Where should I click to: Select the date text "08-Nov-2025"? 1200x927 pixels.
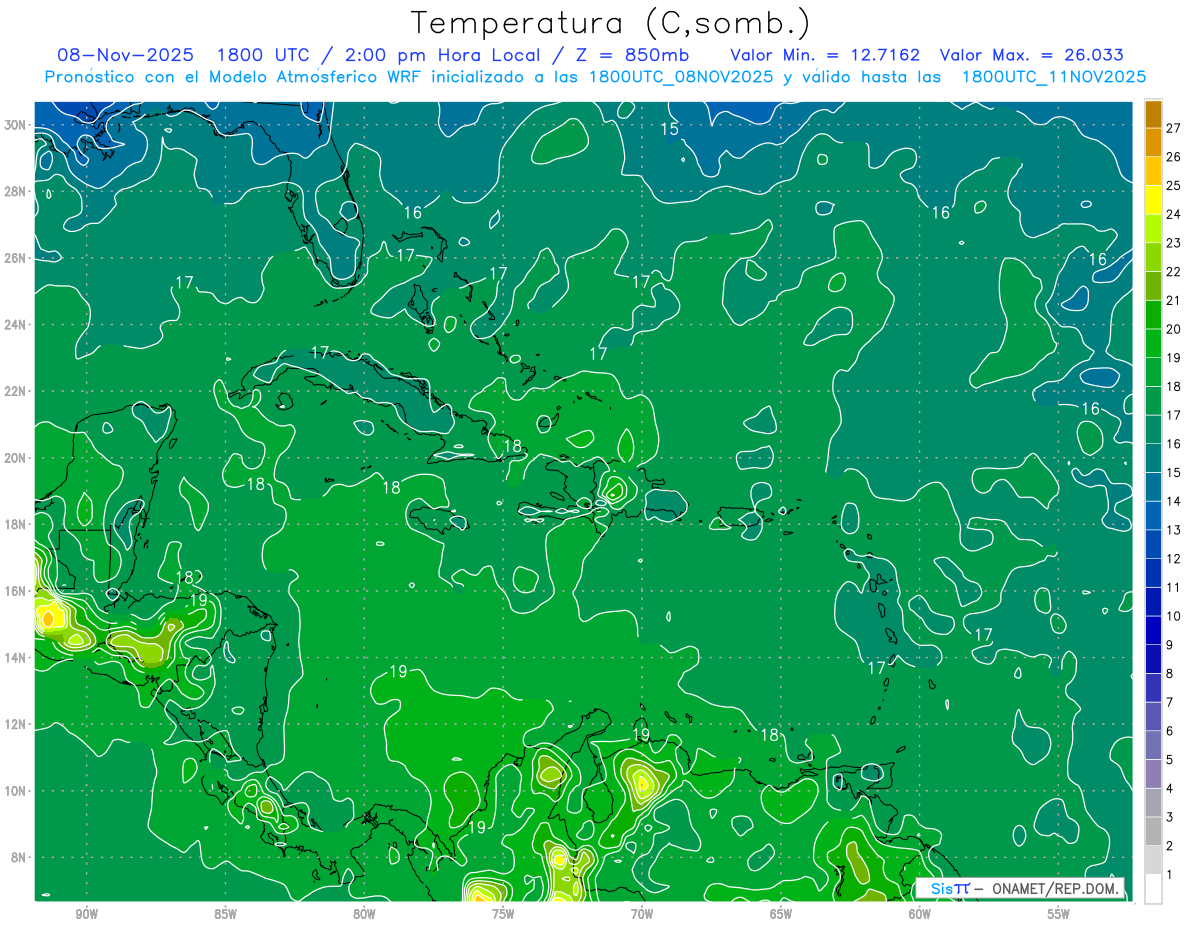(x=124, y=55)
